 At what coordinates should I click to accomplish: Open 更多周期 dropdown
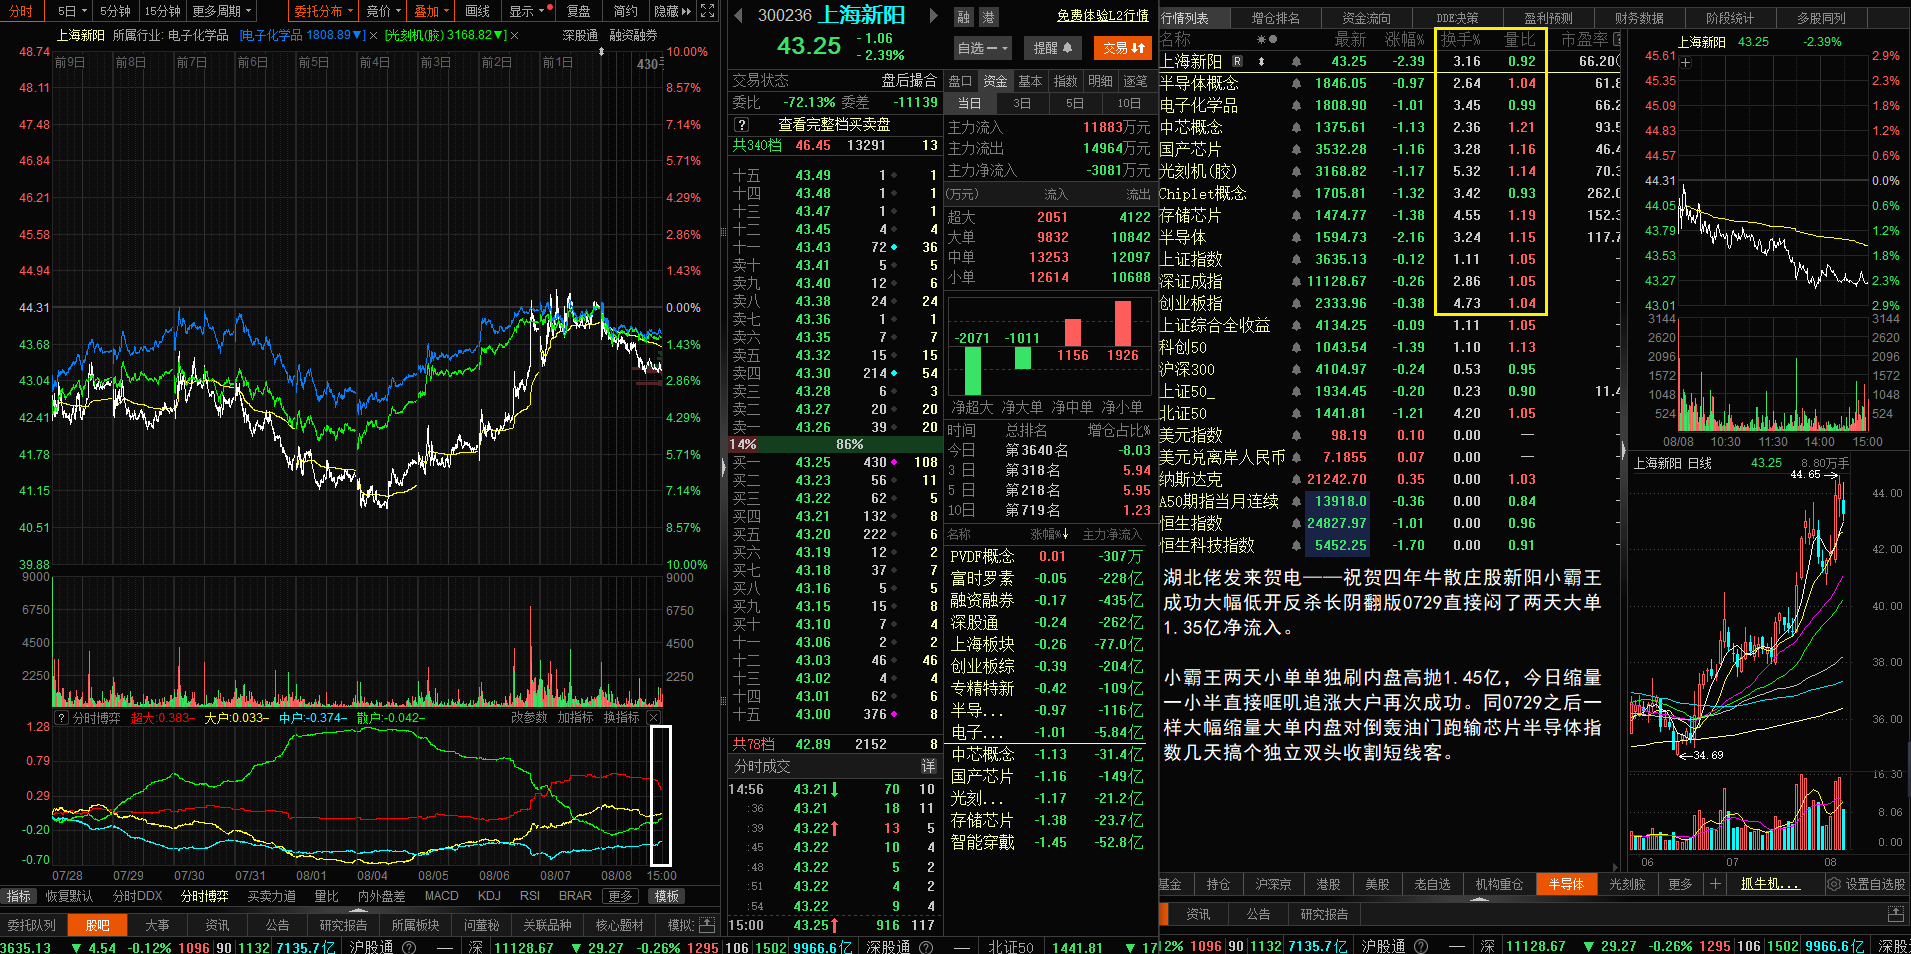click(221, 11)
